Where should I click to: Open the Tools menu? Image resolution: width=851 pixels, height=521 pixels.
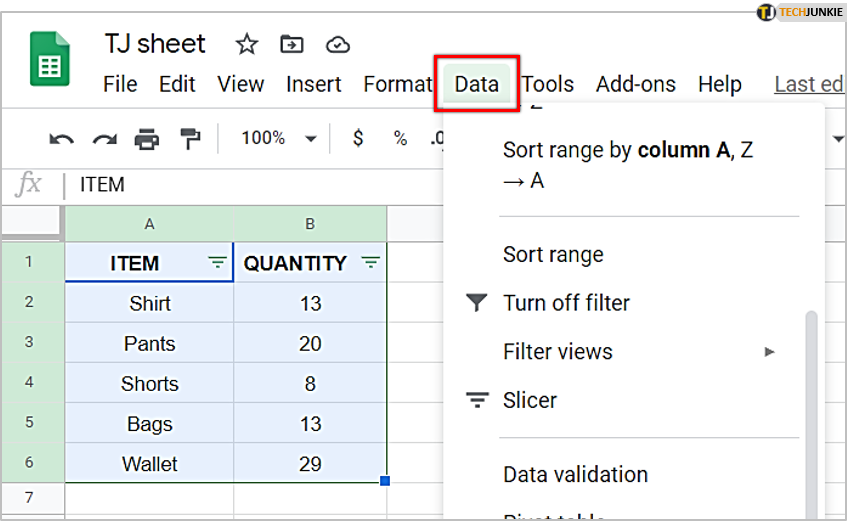click(x=548, y=84)
